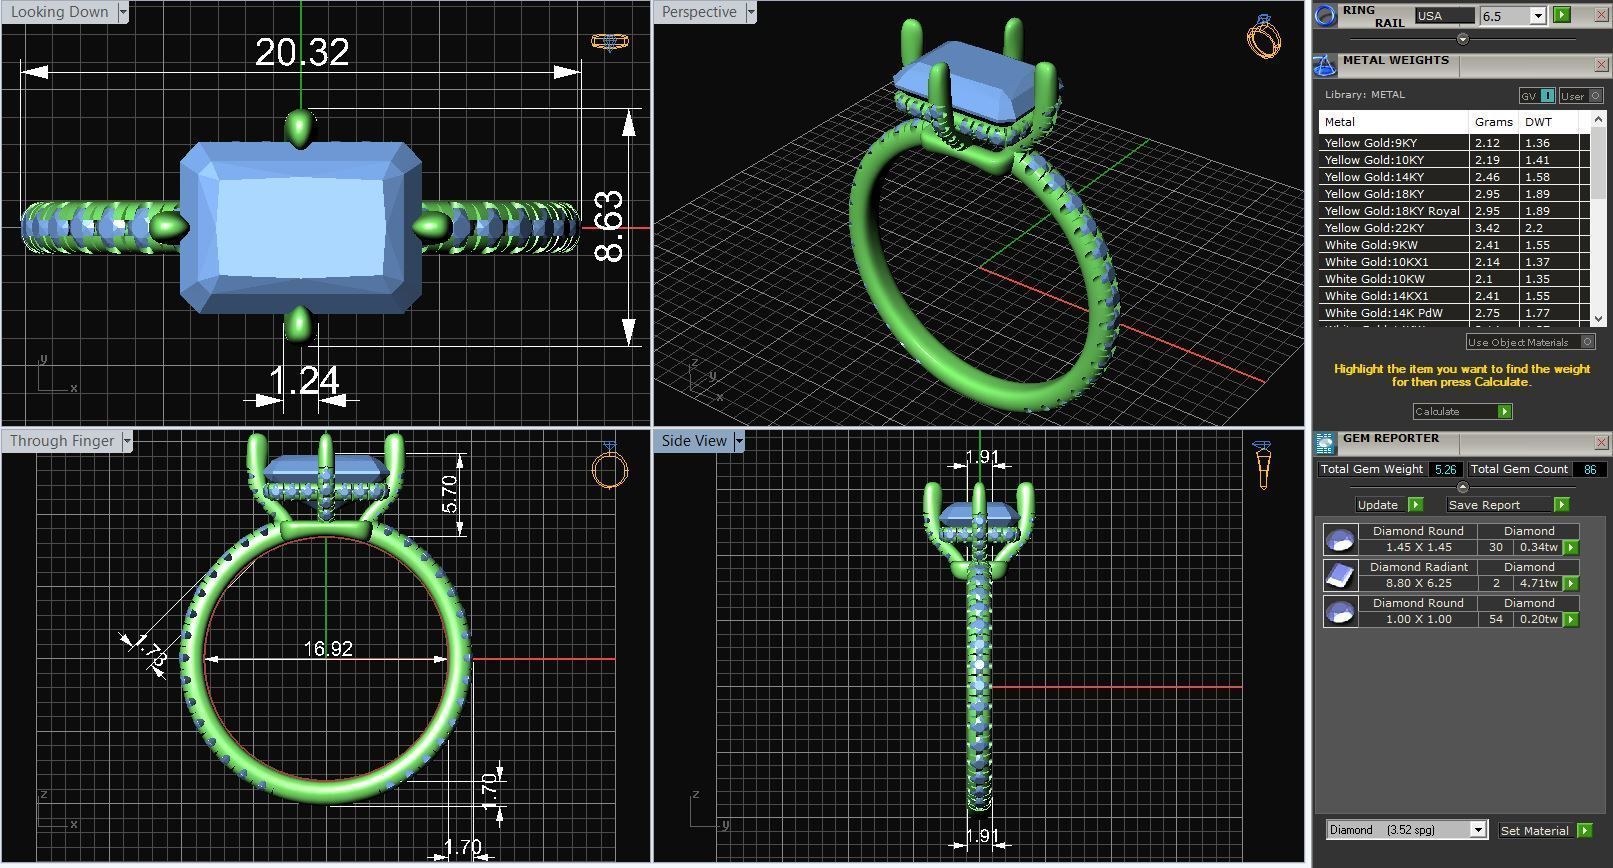
Task: Click the green arrow next to ring size
Action: [1562, 15]
